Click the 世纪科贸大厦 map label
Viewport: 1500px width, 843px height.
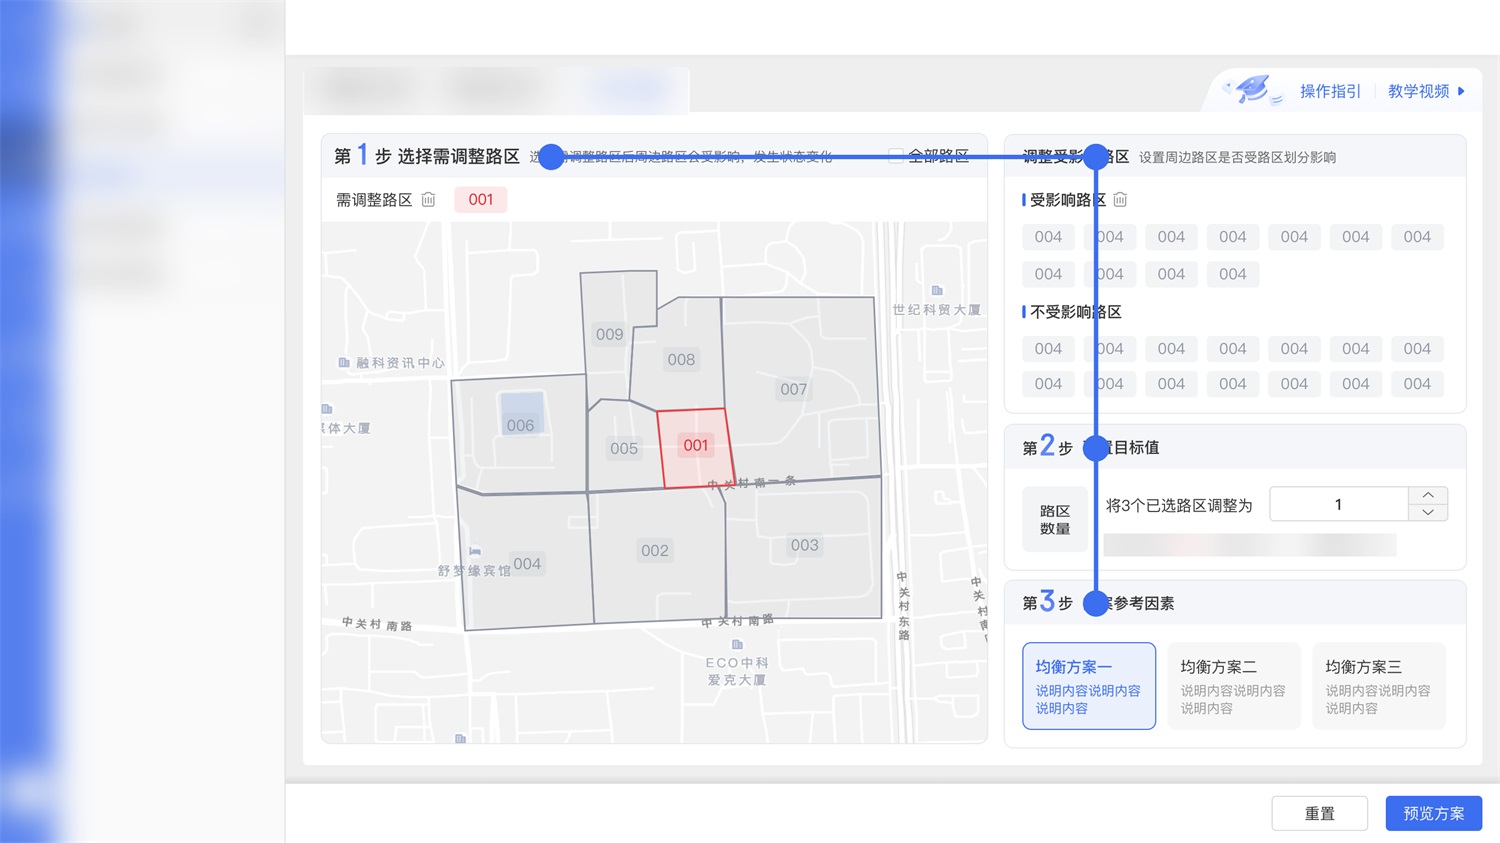[x=937, y=310]
